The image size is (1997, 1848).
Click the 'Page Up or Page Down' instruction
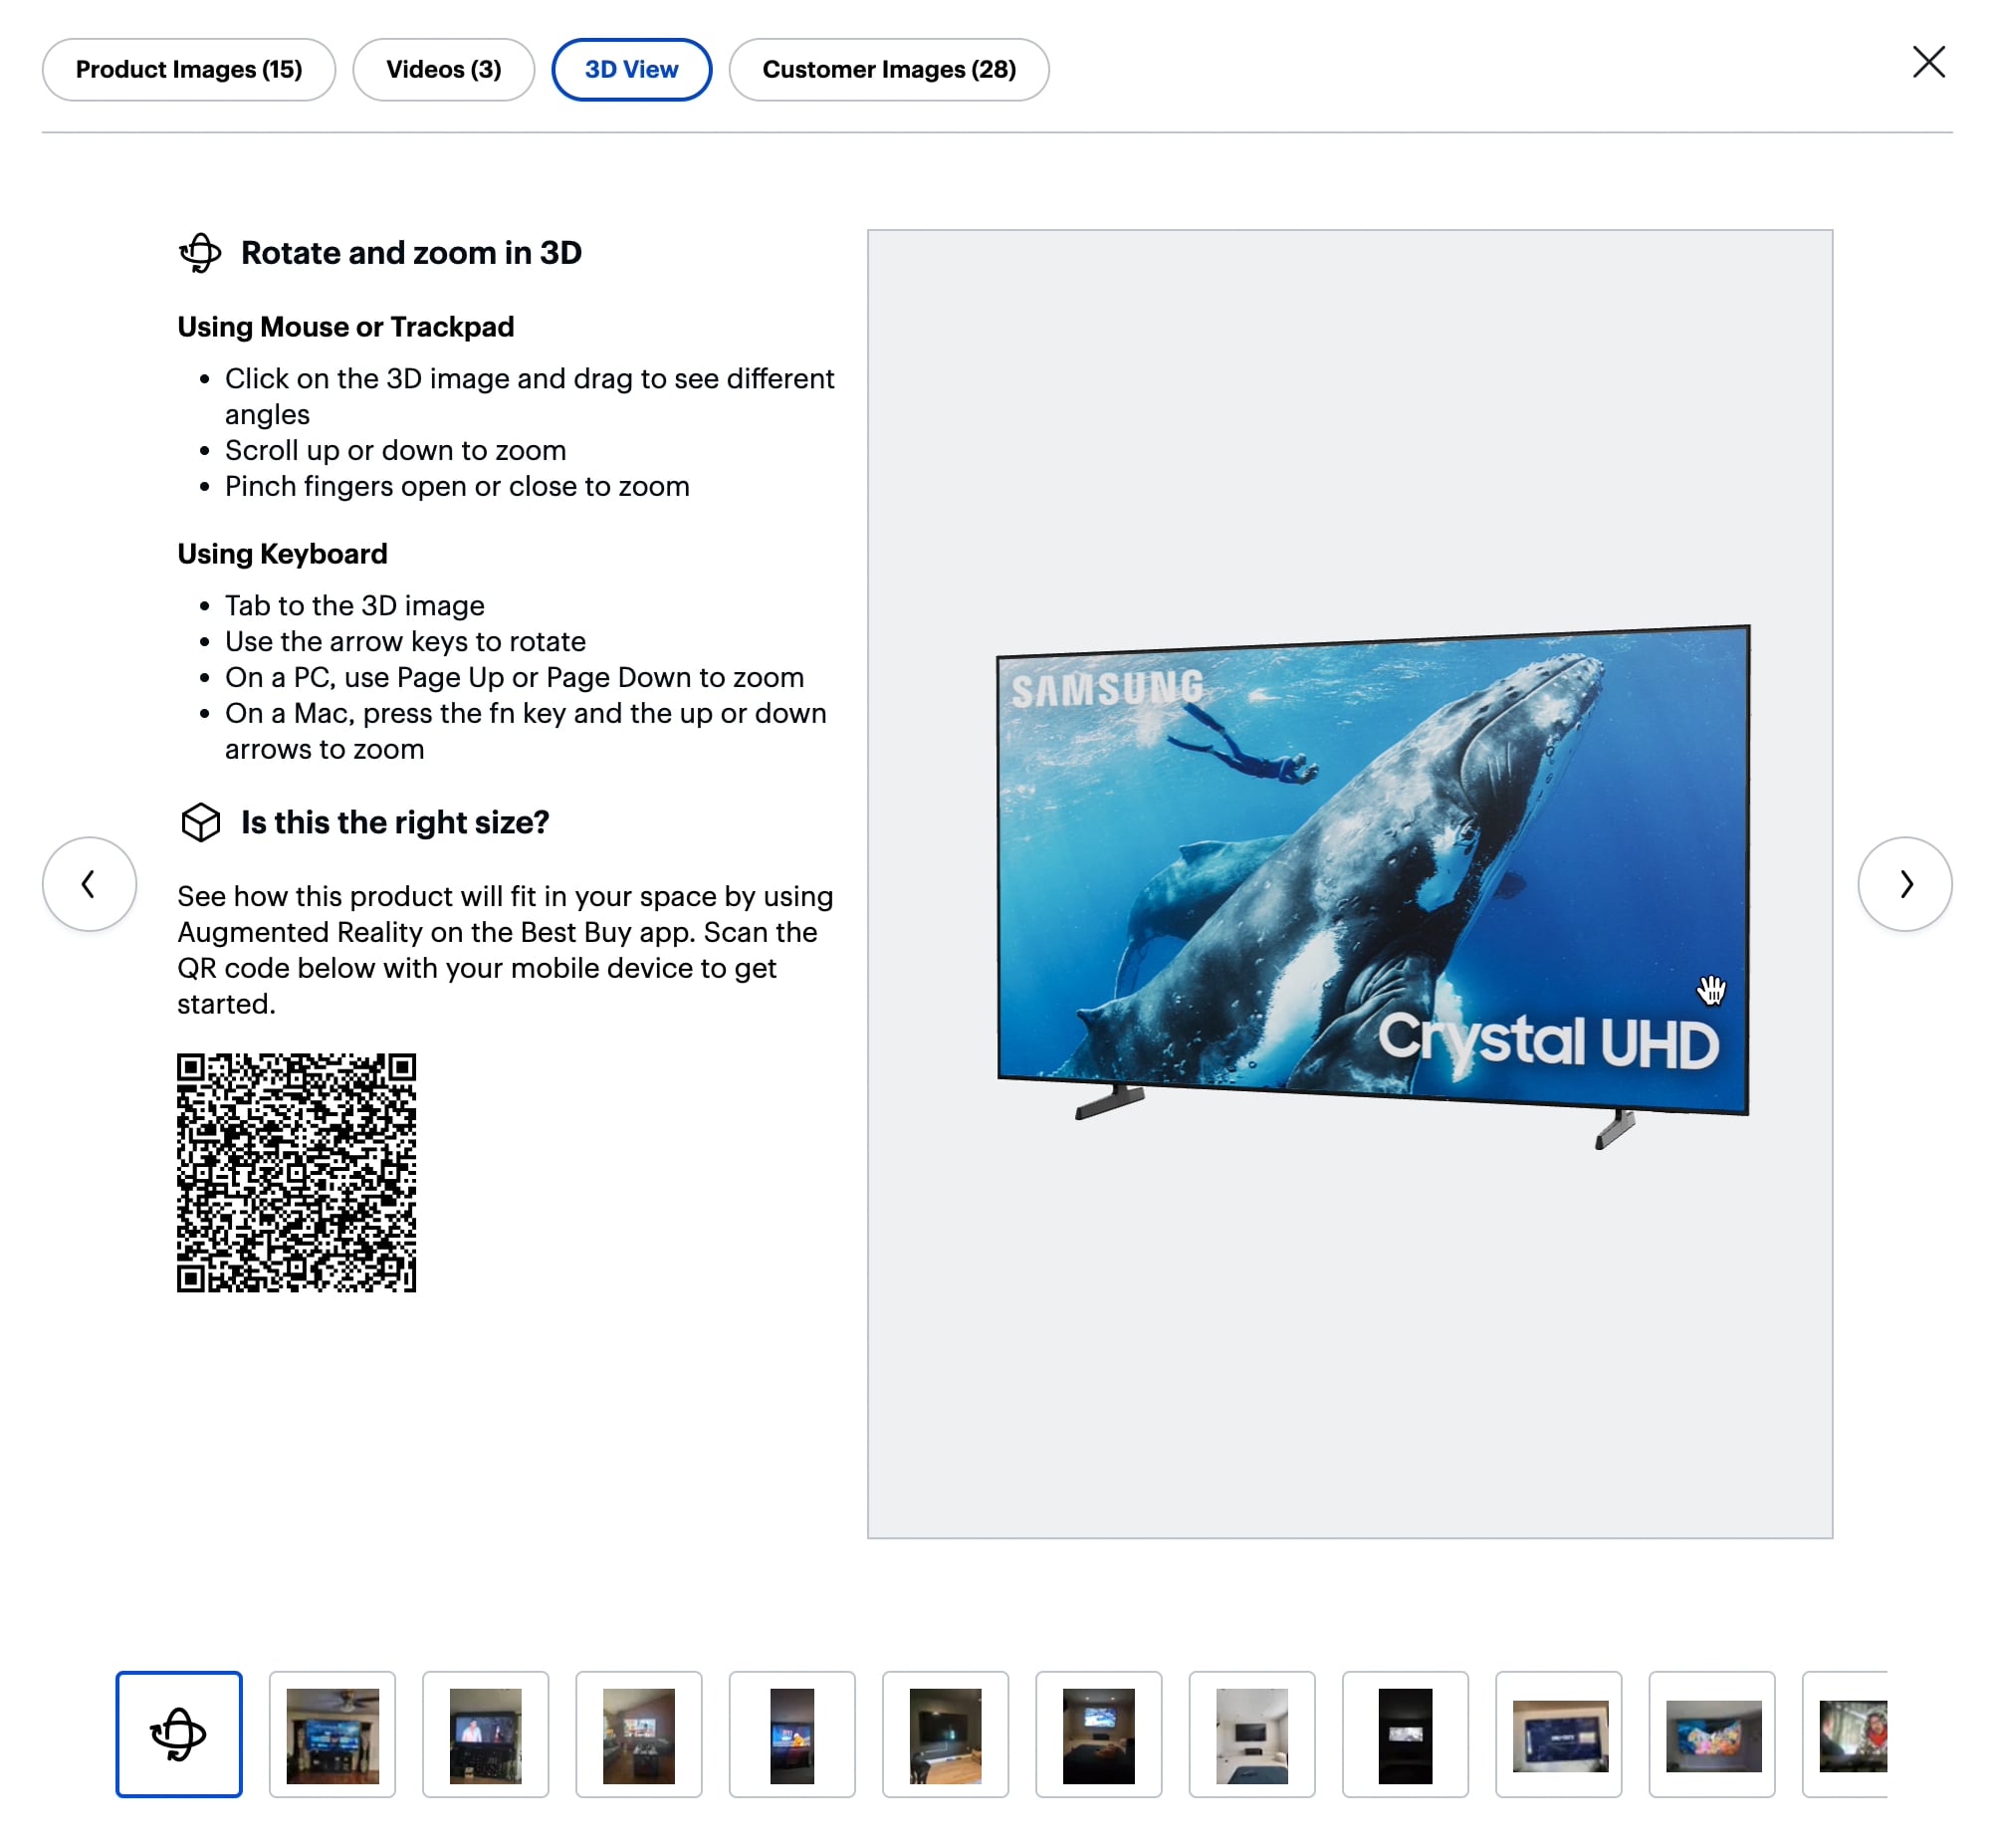(x=514, y=677)
